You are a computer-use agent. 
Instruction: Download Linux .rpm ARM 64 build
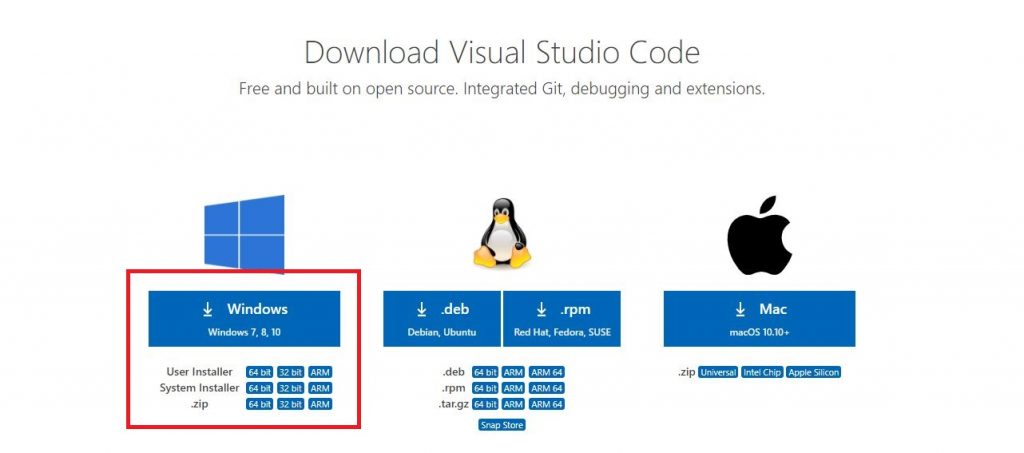(547, 388)
